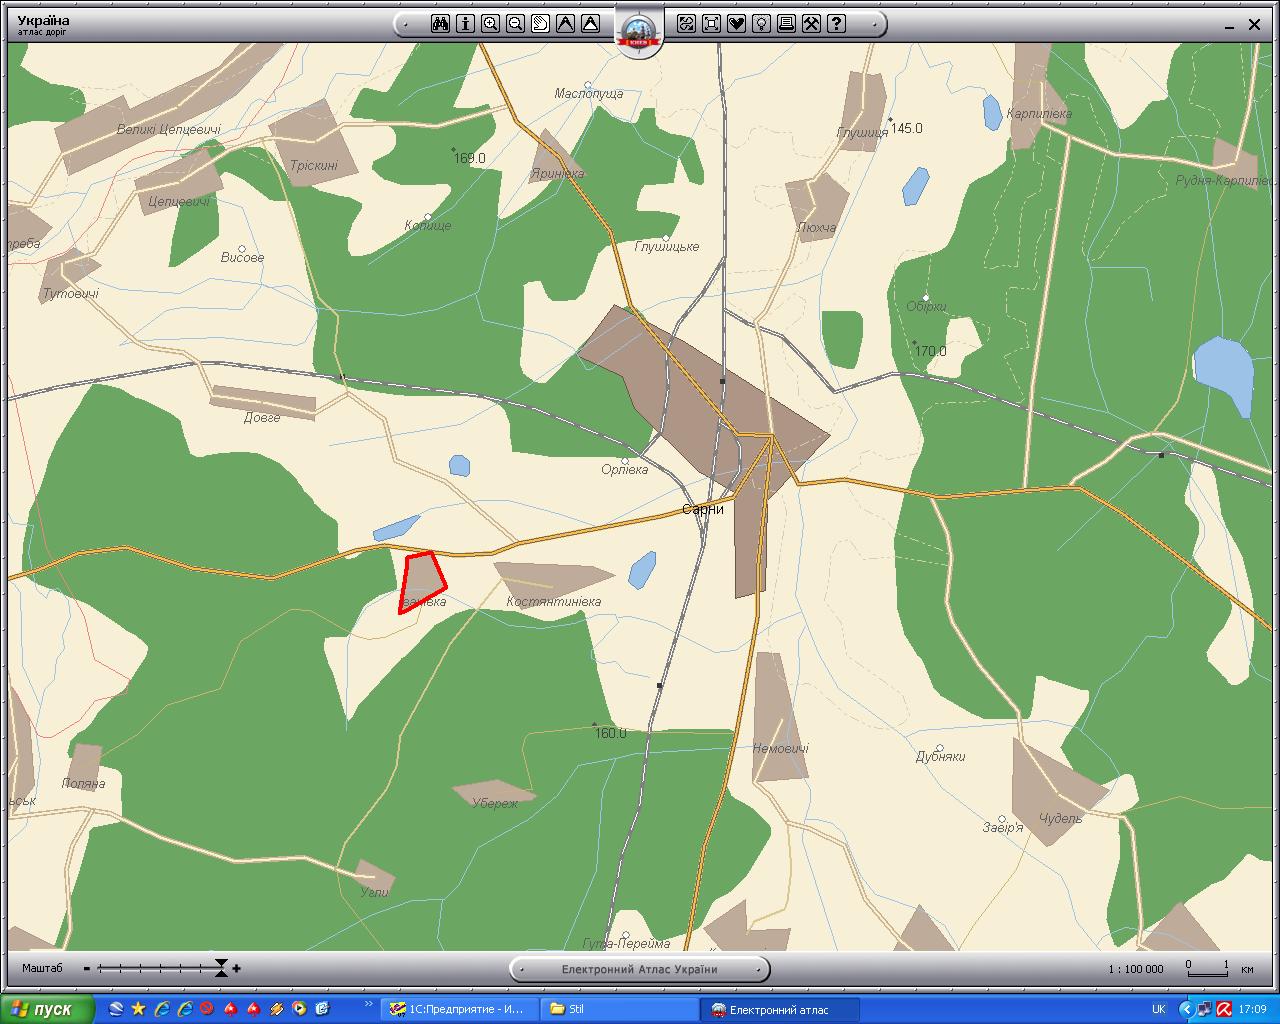Click the Kyiv emblem in the toolbar center
The width and height of the screenshot is (1280, 1024).
638,30
